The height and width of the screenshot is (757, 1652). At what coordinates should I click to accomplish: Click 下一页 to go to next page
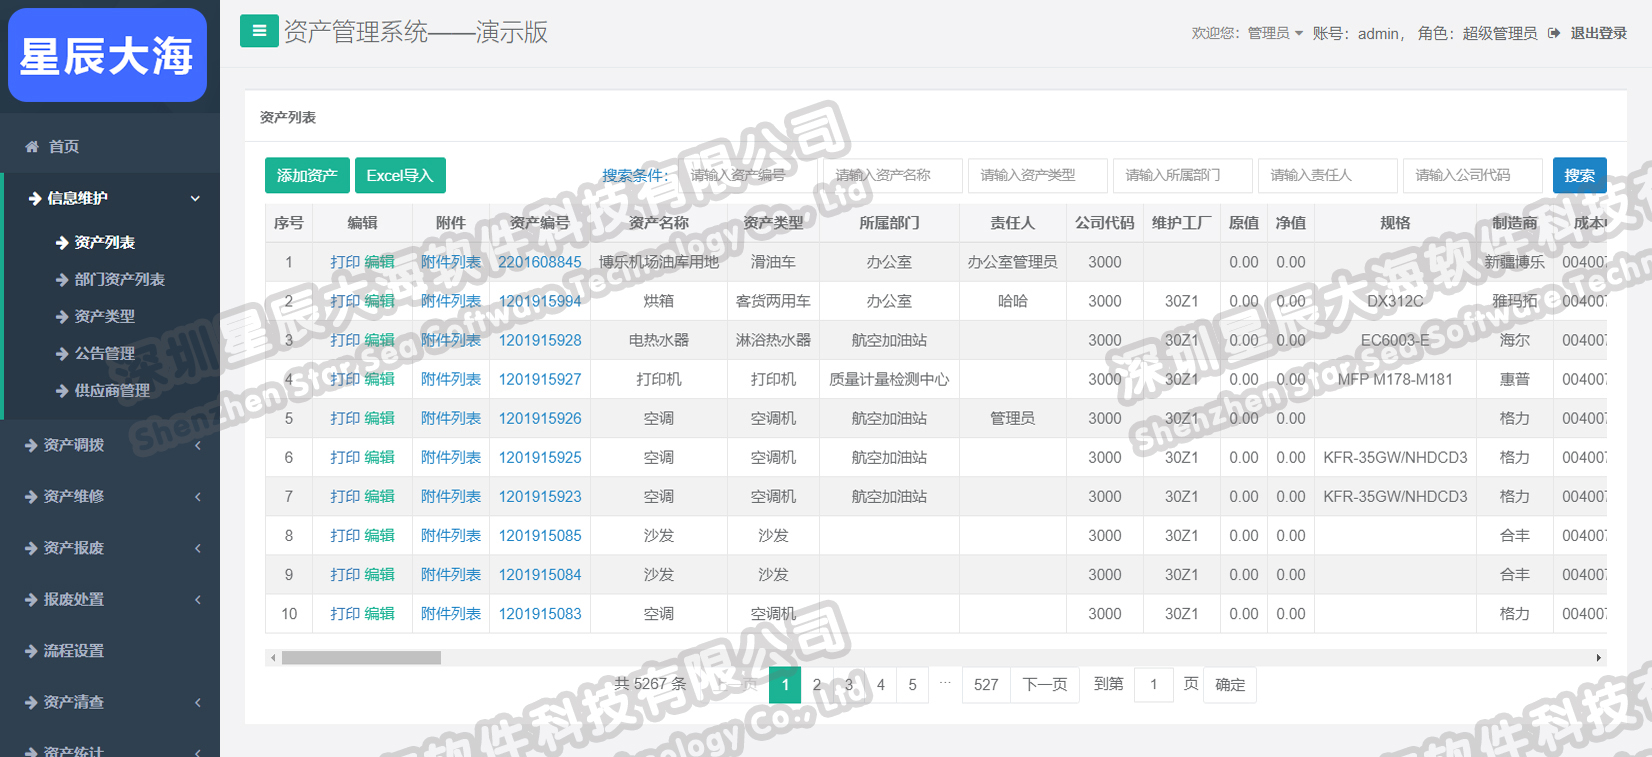pyautogui.click(x=1045, y=684)
